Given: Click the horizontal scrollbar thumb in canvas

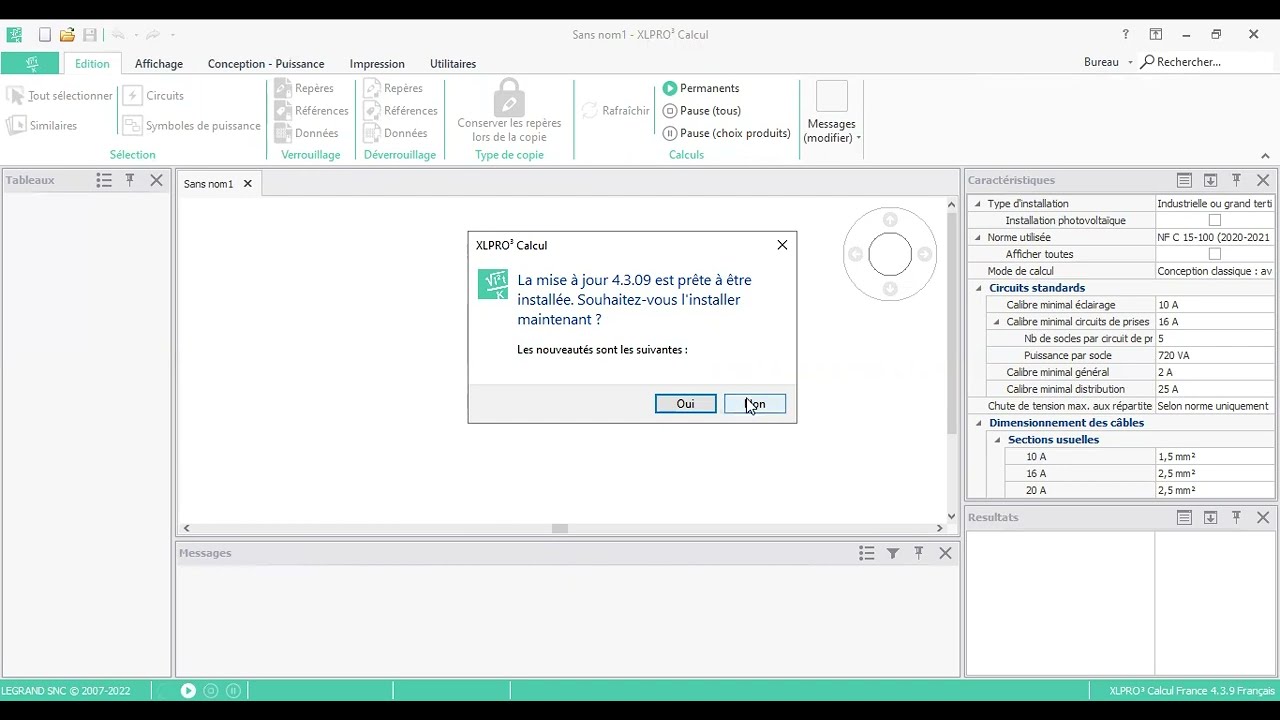Looking at the screenshot, I should (560, 528).
